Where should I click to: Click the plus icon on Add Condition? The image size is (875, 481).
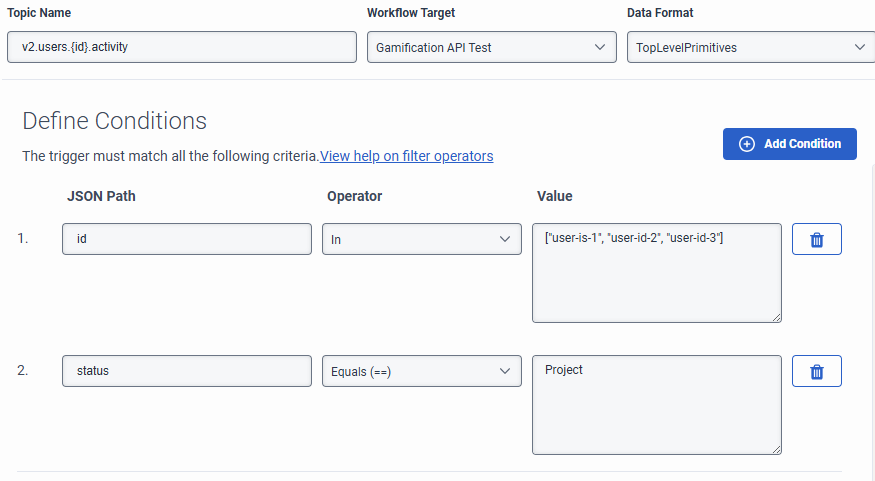click(746, 144)
